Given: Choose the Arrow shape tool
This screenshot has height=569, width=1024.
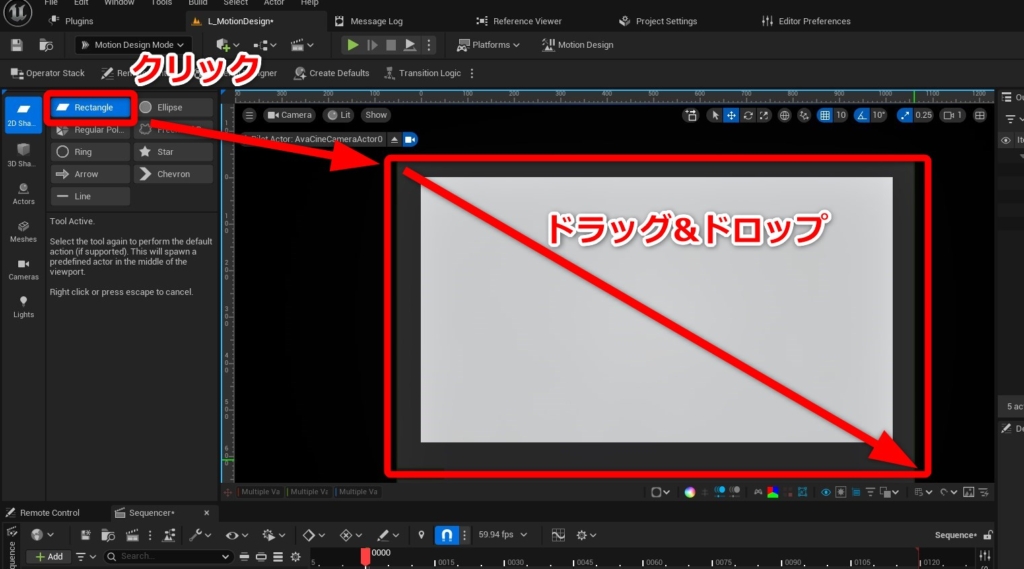Looking at the screenshot, I should coord(90,174).
